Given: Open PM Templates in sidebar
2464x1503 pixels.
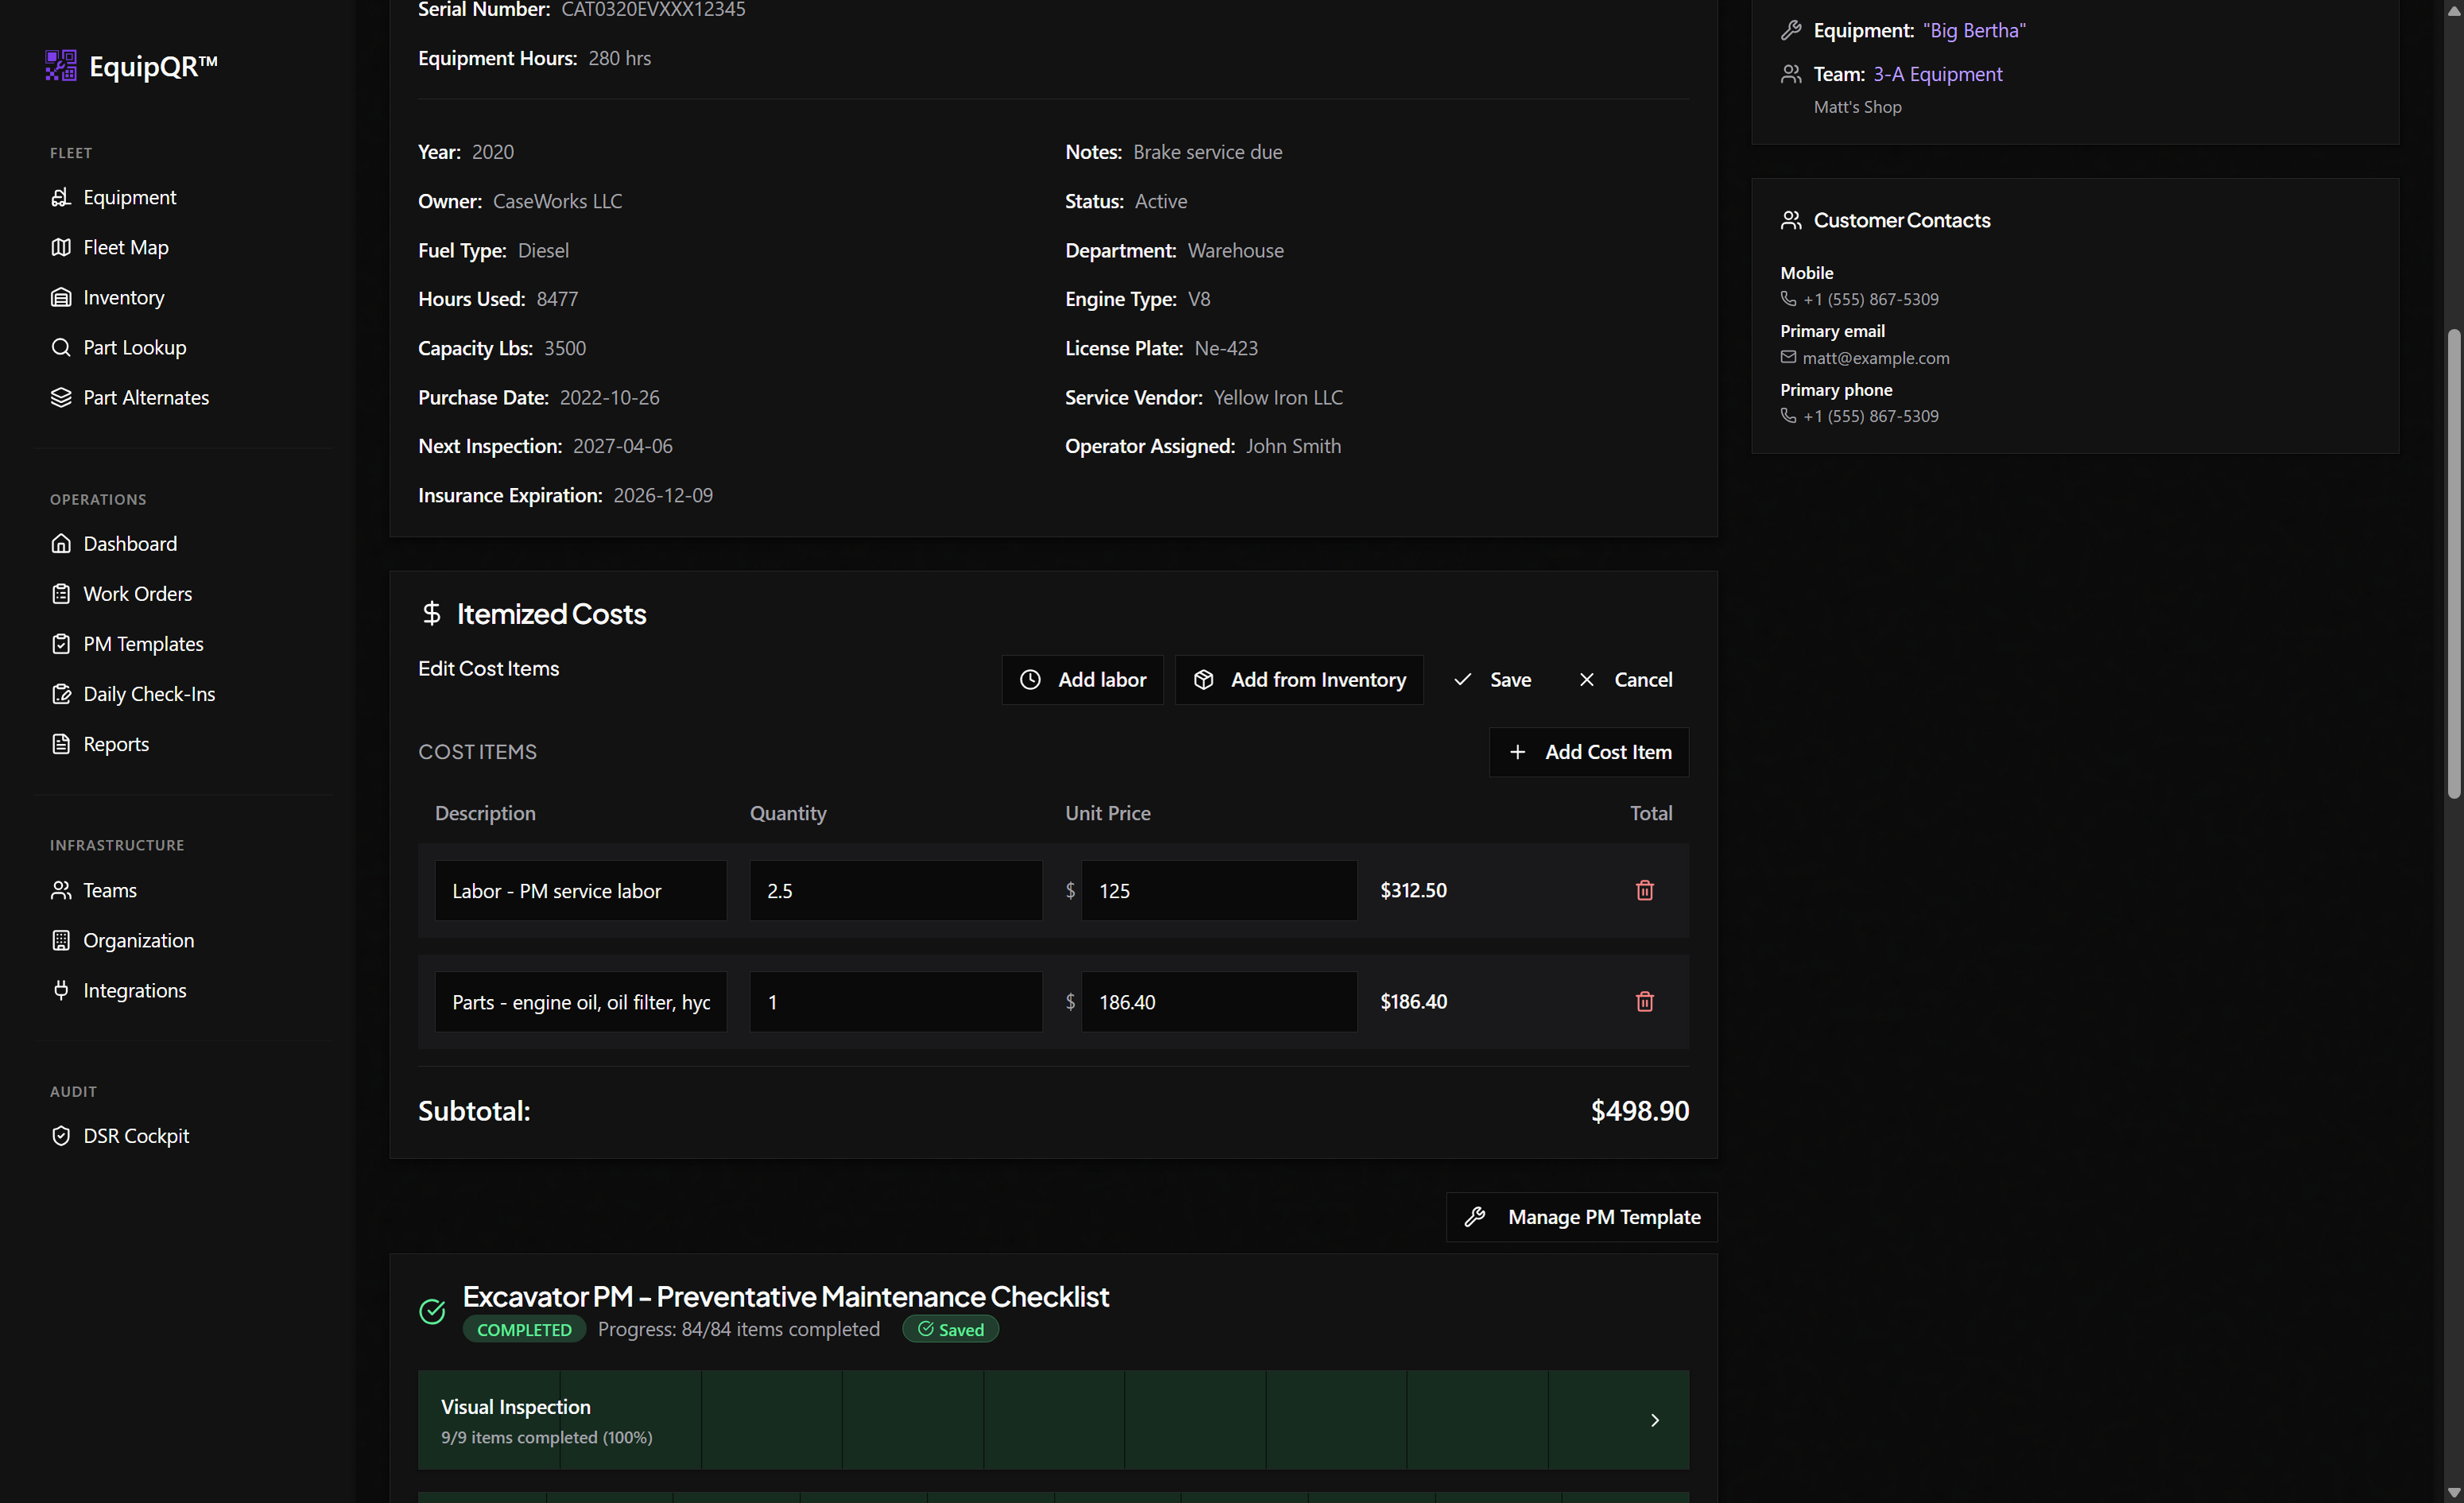Looking at the screenshot, I should [x=143, y=644].
